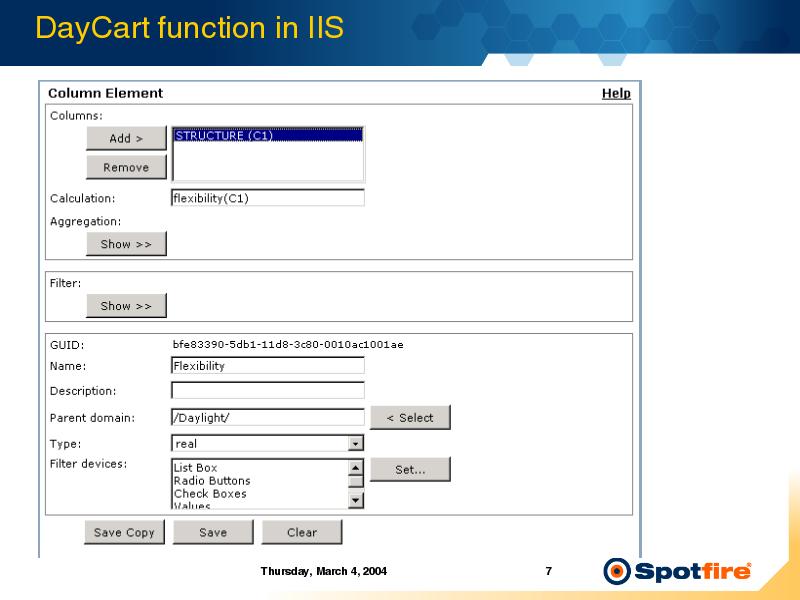
Task: Click the < Select parent domain button
Action: pos(410,417)
